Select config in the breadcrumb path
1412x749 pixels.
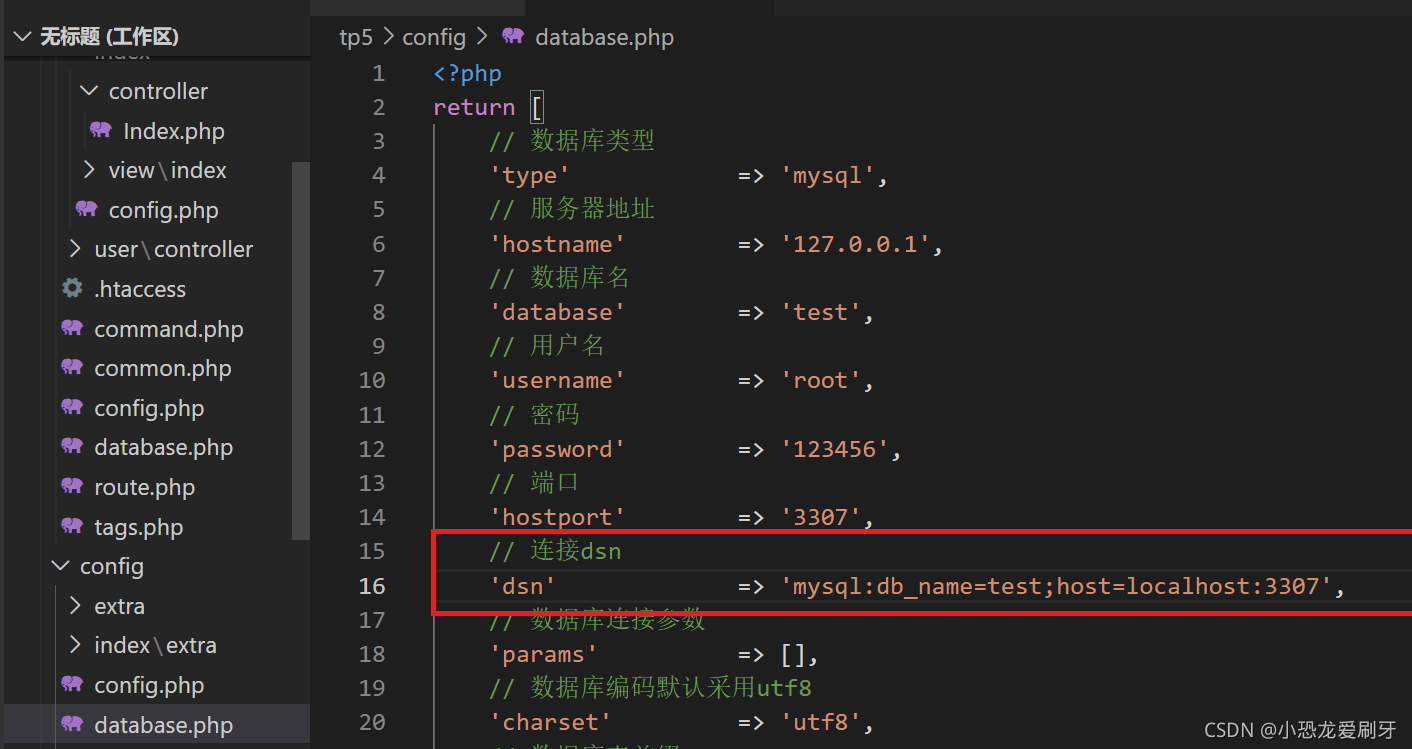tap(434, 37)
